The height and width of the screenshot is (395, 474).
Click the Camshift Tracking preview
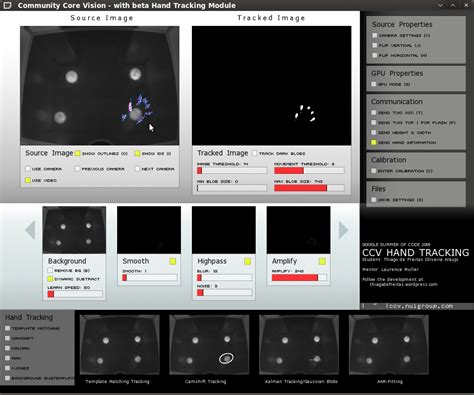click(209, 345)
